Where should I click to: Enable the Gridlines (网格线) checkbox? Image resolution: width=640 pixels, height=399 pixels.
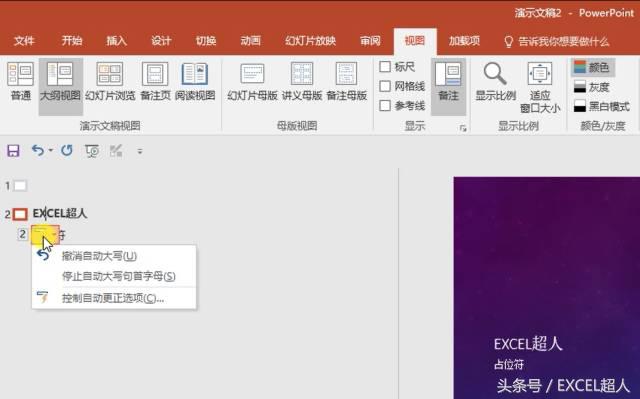(x=385, y=86)
